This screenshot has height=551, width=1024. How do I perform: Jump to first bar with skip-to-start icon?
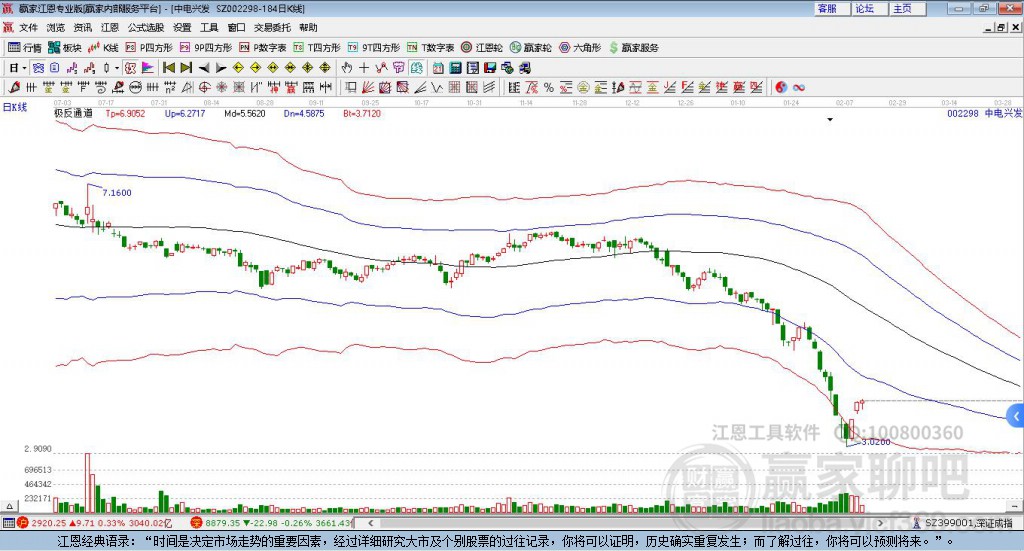tap(168, 68)
